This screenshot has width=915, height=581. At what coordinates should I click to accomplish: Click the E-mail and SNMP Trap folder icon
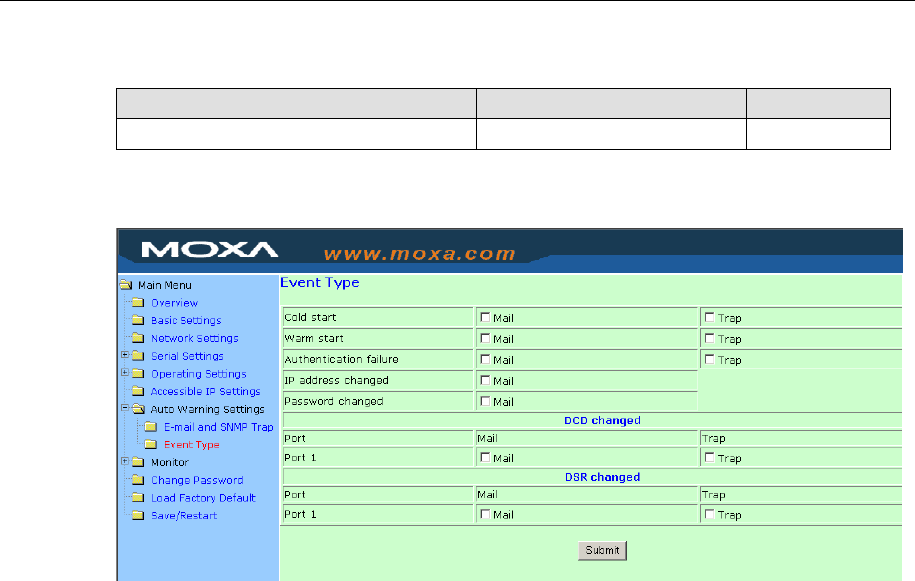[151, 426]
